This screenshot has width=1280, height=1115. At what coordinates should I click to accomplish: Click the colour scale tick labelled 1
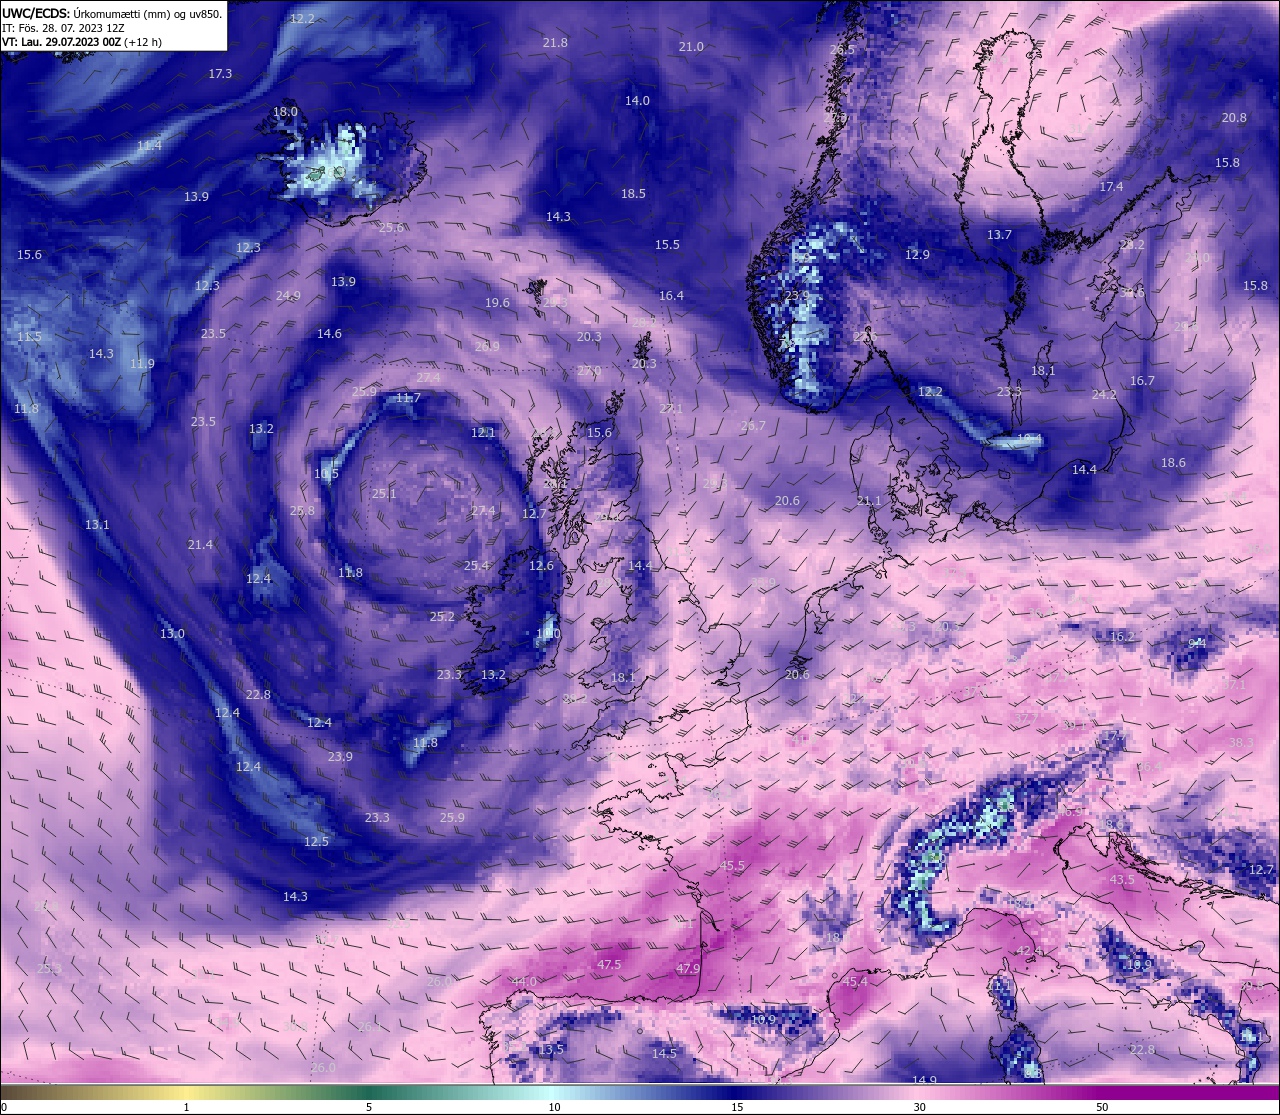click(x=186, y=1107)
